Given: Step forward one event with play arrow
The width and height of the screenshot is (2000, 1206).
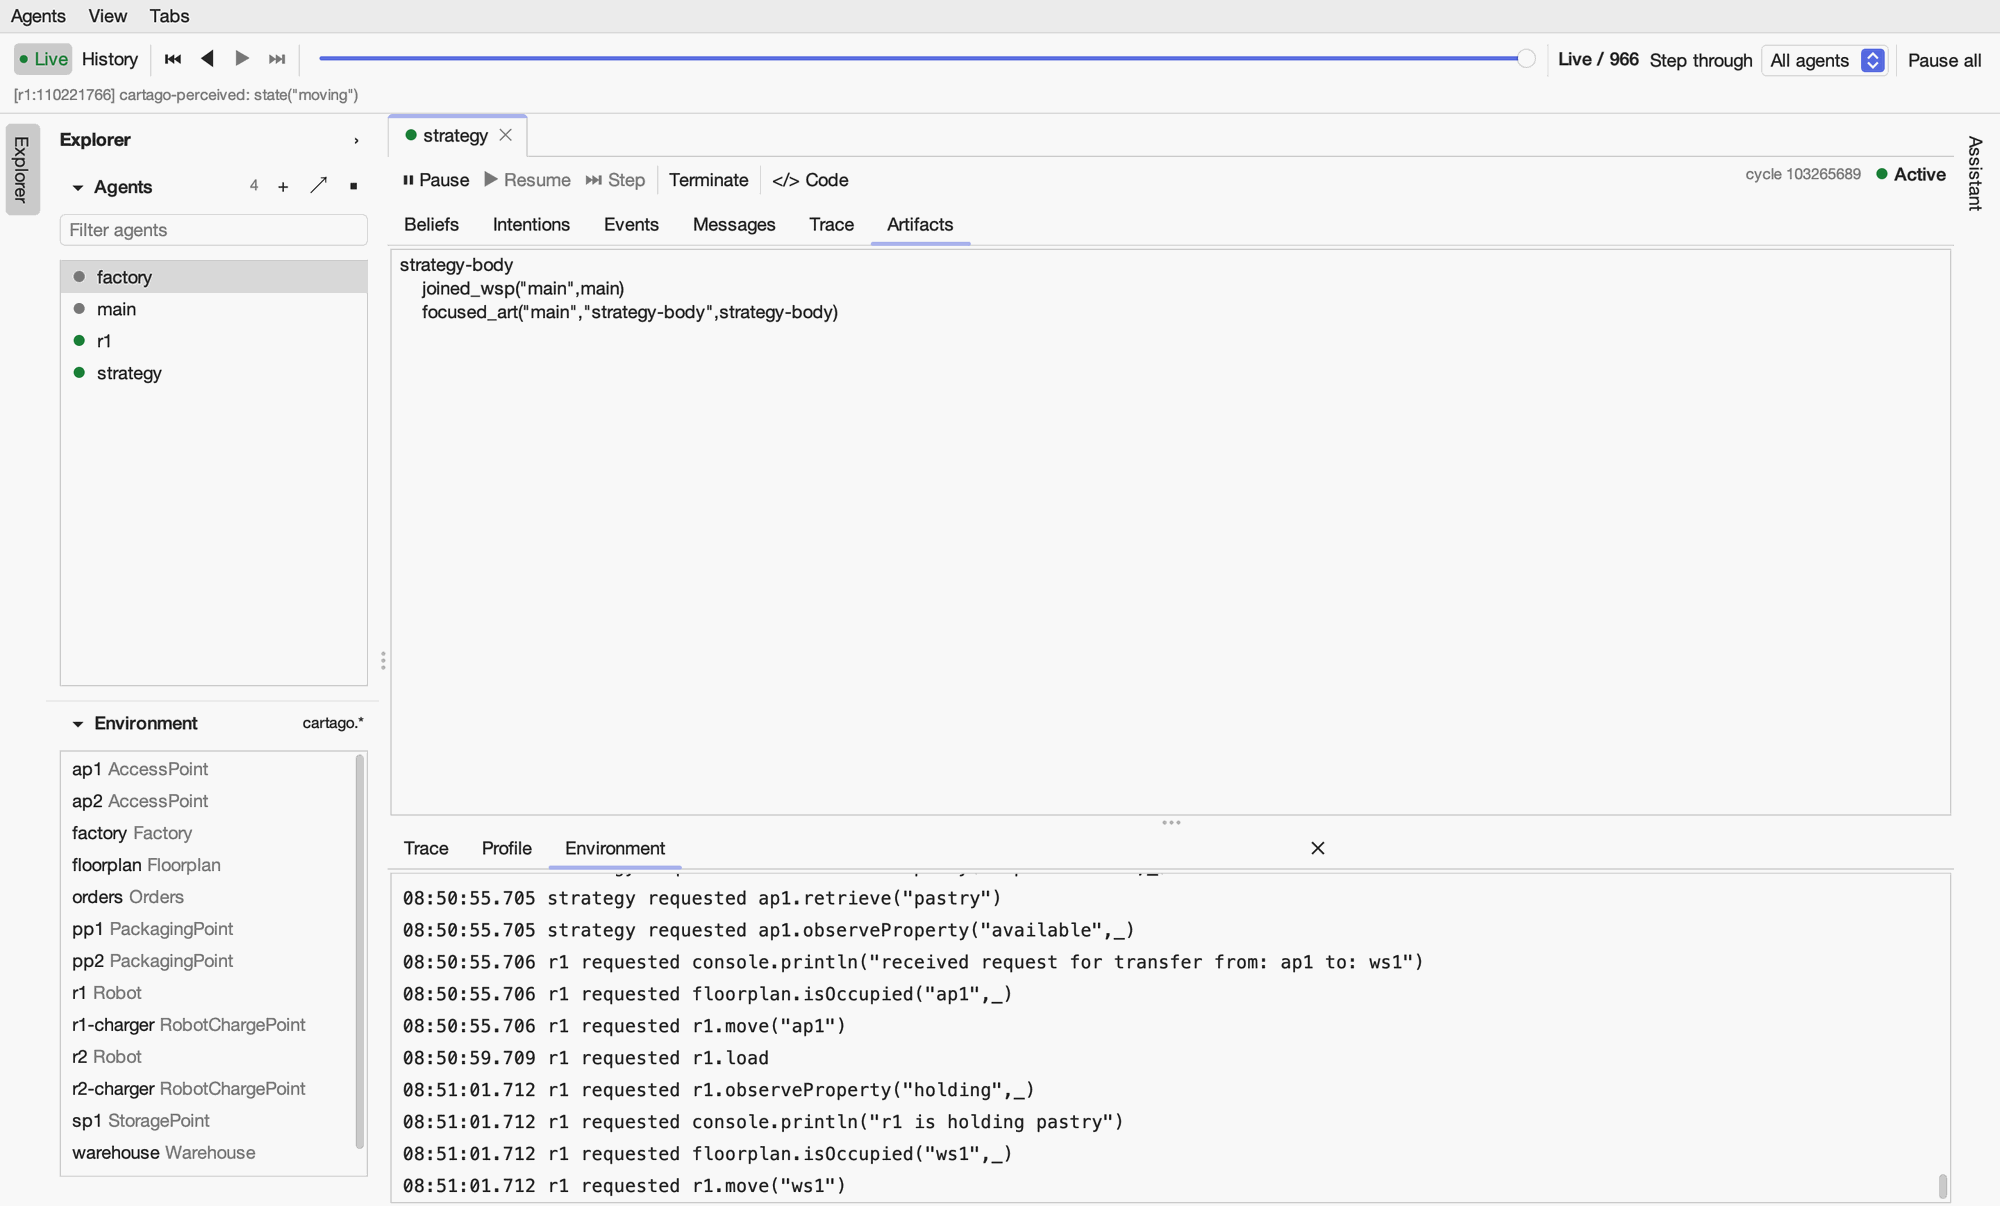Looking at the screenshot, I should pos(242,59).
